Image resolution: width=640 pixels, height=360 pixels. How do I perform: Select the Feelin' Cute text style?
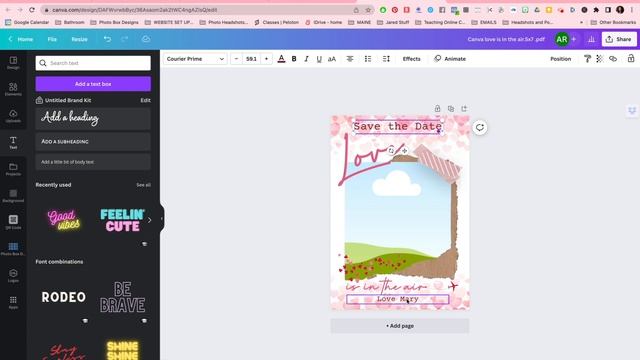pyautogui.click(x=122, y=220)
